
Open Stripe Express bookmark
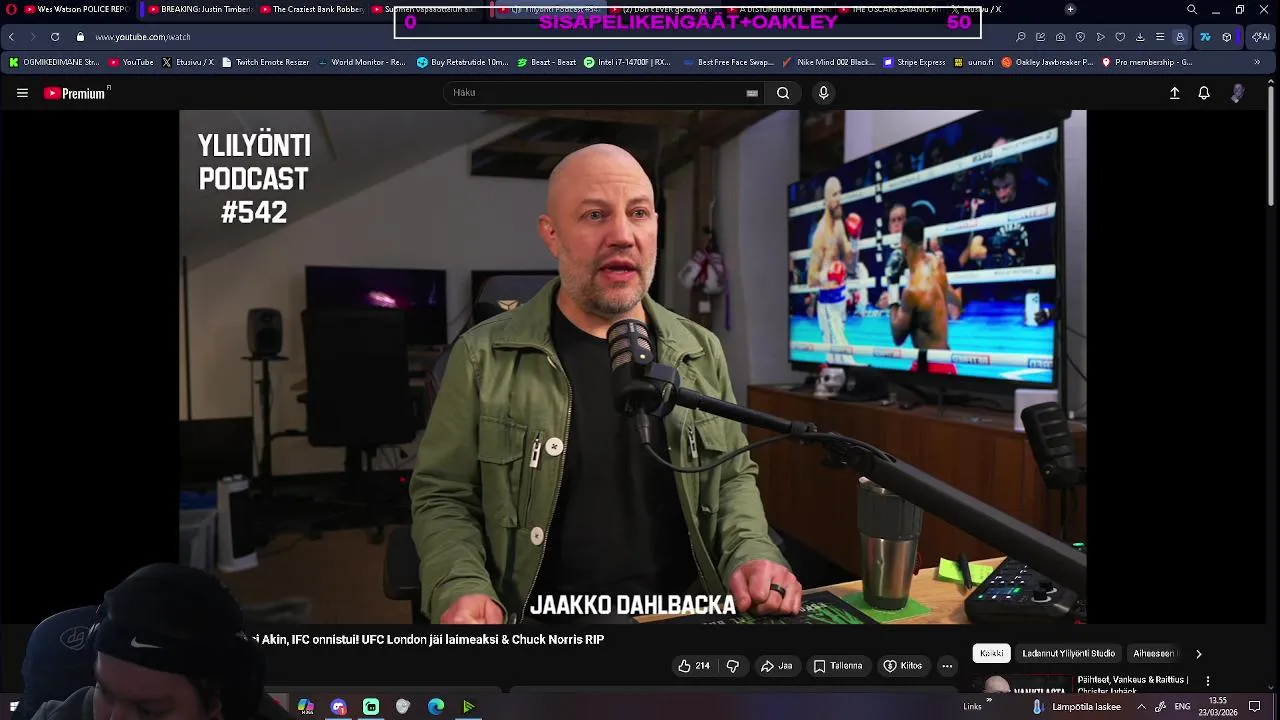point(915,62)
